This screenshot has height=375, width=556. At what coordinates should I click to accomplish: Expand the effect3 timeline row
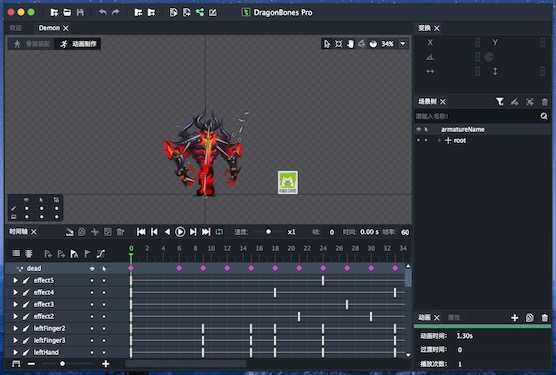15,304
